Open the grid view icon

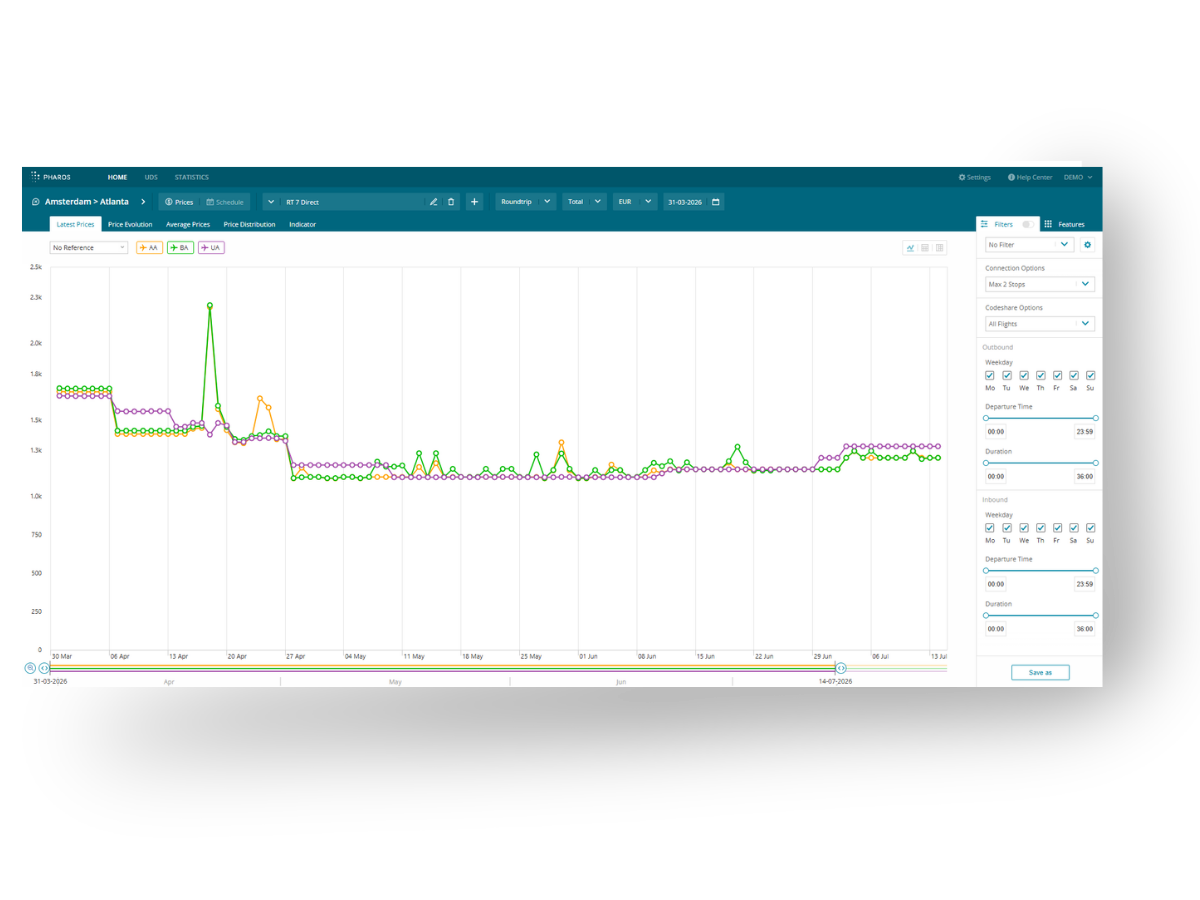click(940, 248)
